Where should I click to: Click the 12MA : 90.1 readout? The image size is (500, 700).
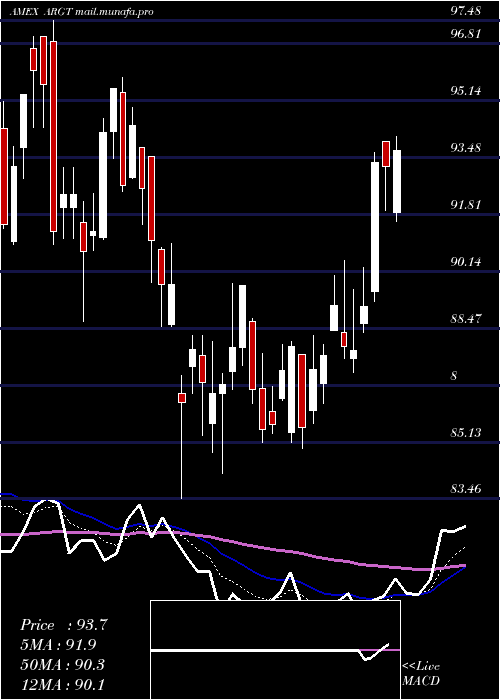pos(62,684)
